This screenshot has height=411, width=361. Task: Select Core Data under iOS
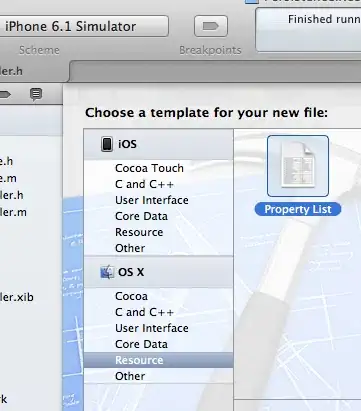141,216
